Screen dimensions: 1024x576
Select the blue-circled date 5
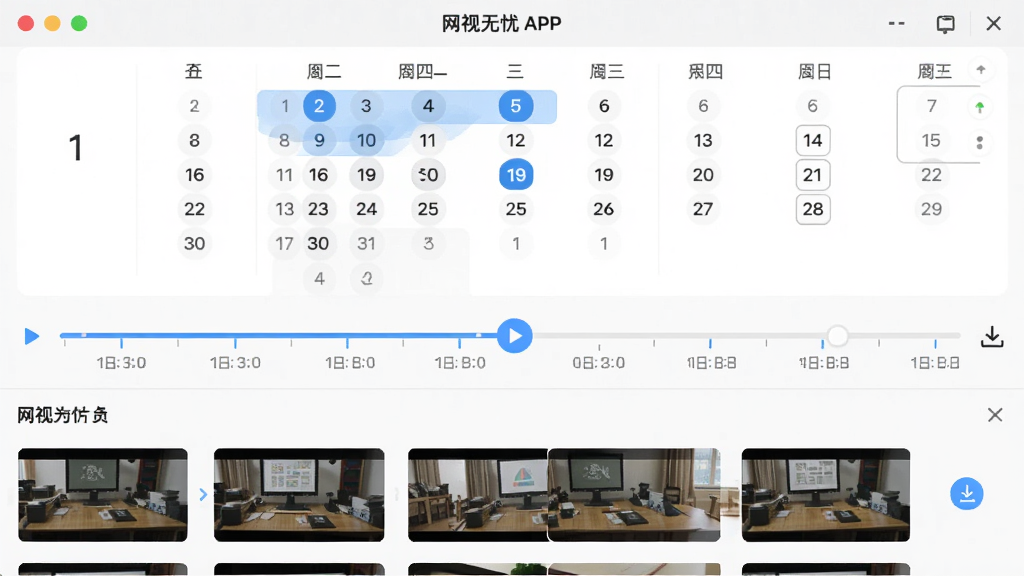(x=516, y=106)
